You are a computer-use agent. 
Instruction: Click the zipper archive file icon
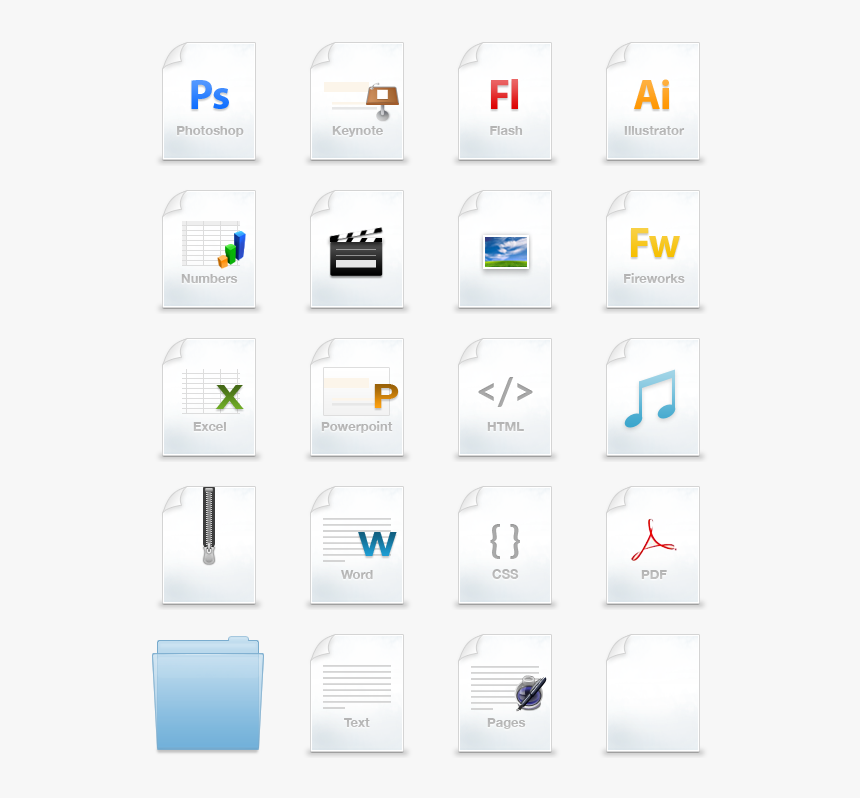click(209, 546)
